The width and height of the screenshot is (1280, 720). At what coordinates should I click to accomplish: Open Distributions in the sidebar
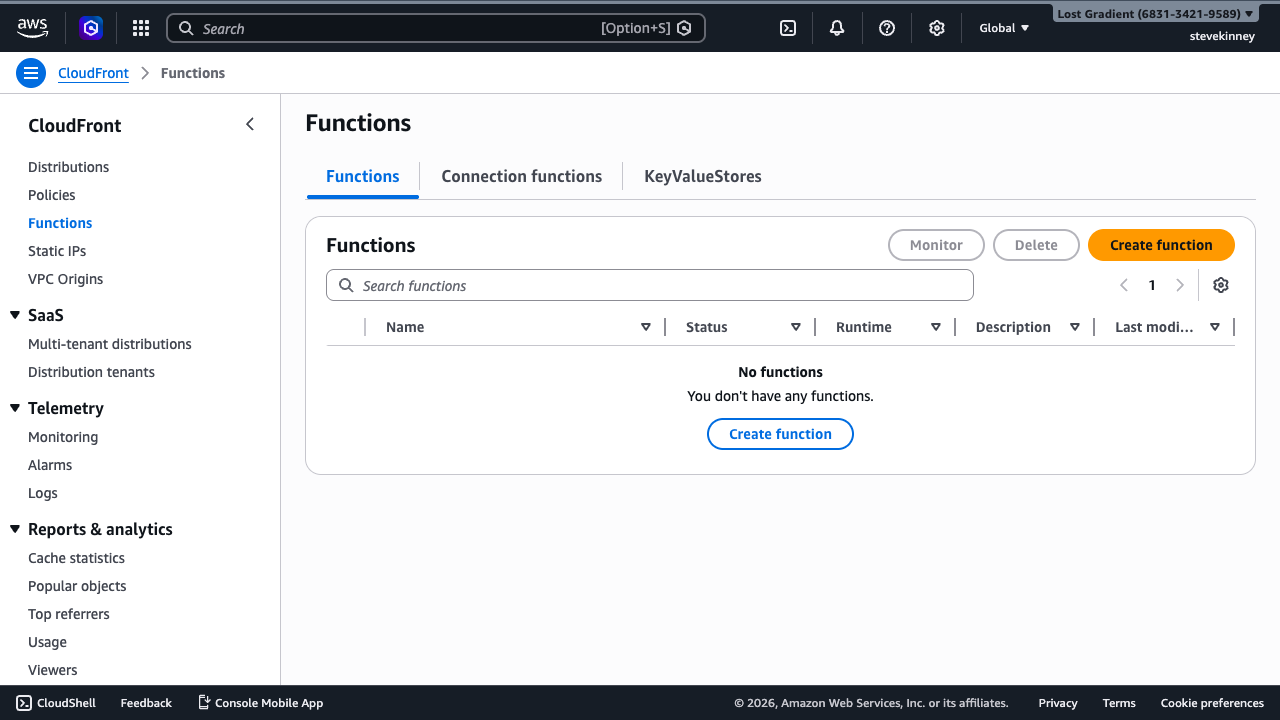[68, 167]
